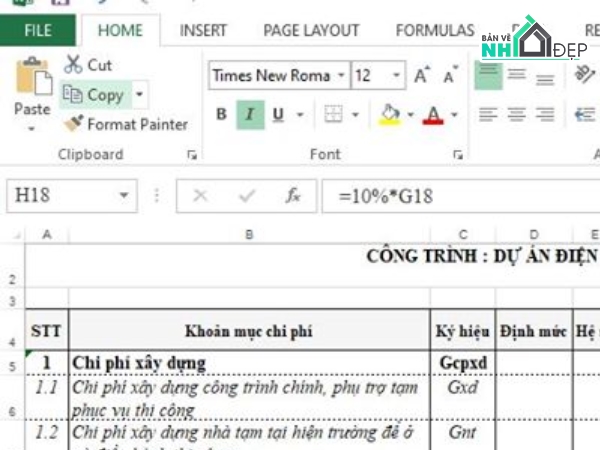
Task: Center text horizontally
Action: (x=517, y=114)
